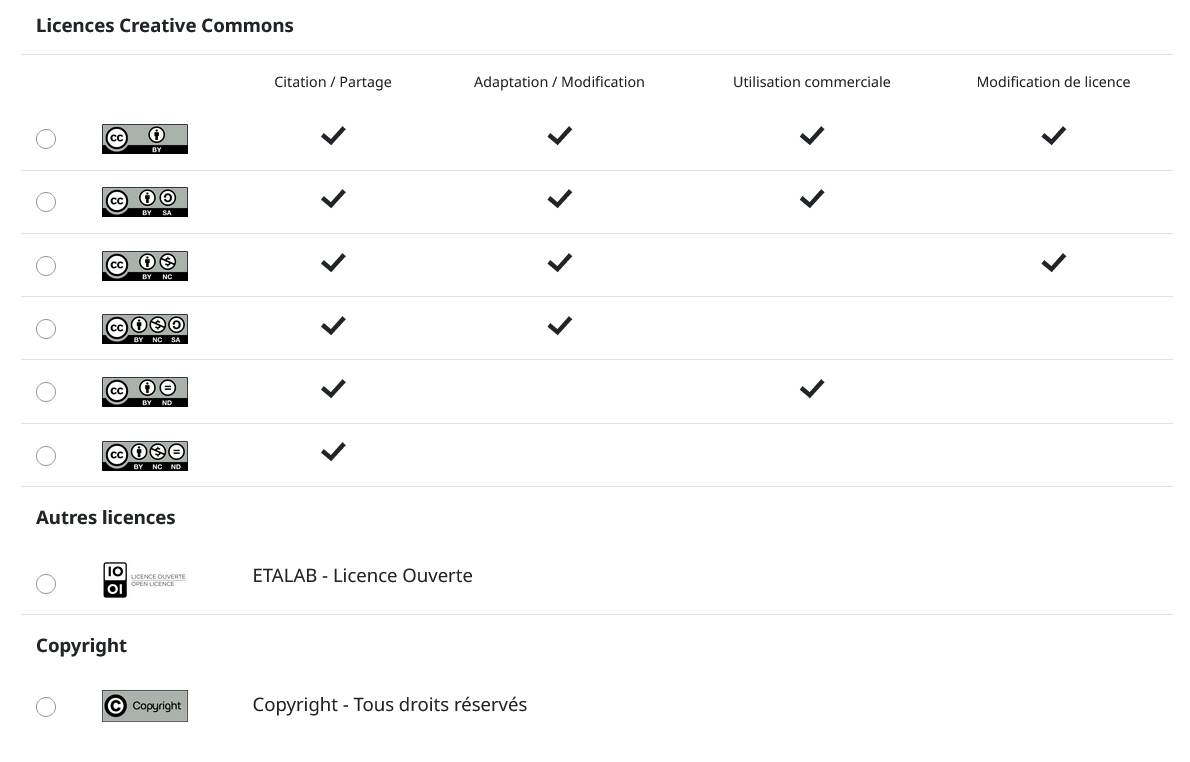The height and width of the screenshot is (762, 1190).
Task: Click 'Copyright - Tous droits réservés' label
Action: pos(389,705)
